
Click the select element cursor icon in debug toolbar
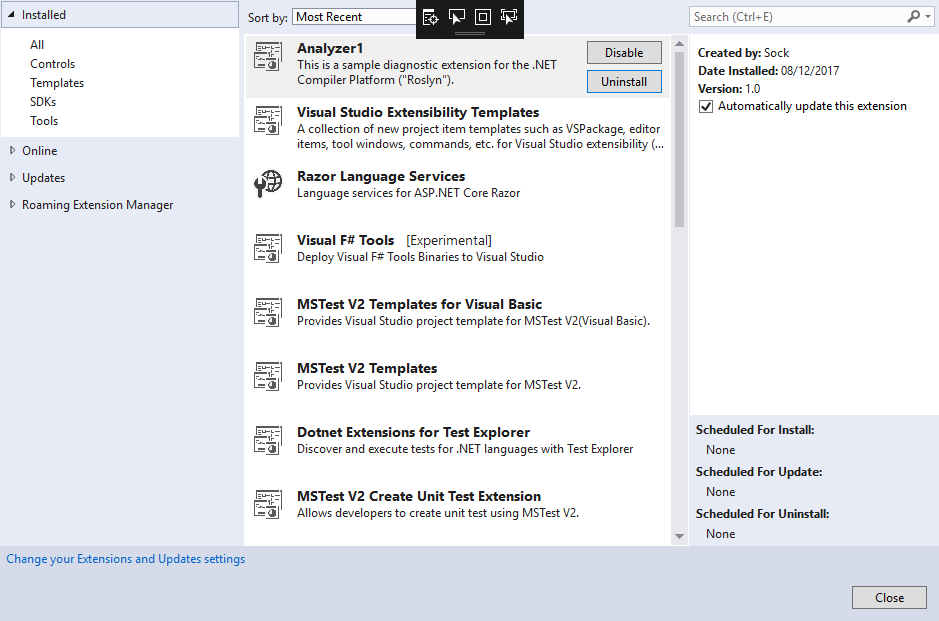click(x=457, y=17)
